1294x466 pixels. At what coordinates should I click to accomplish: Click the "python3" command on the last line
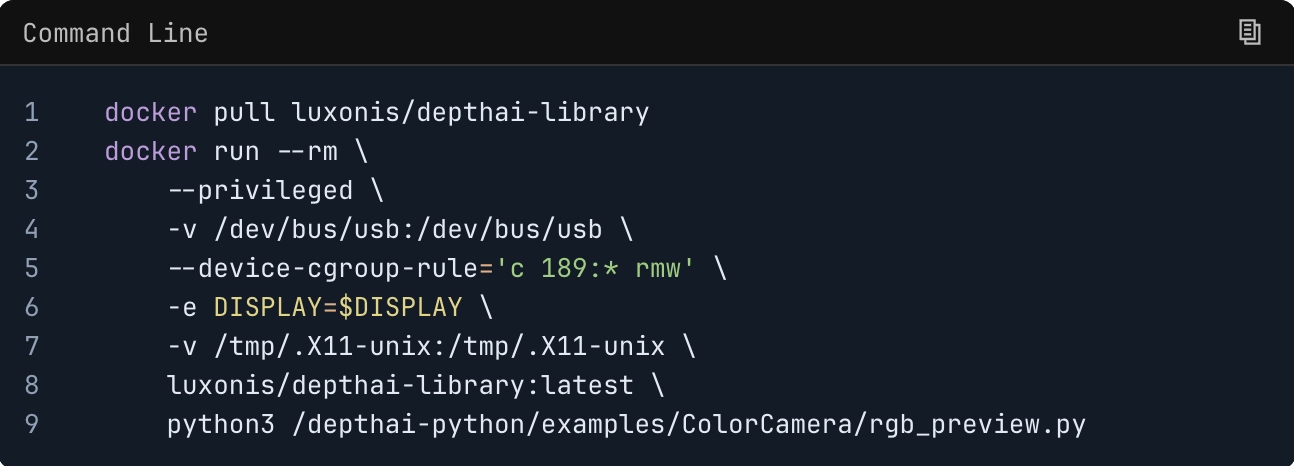coord(221,424)
